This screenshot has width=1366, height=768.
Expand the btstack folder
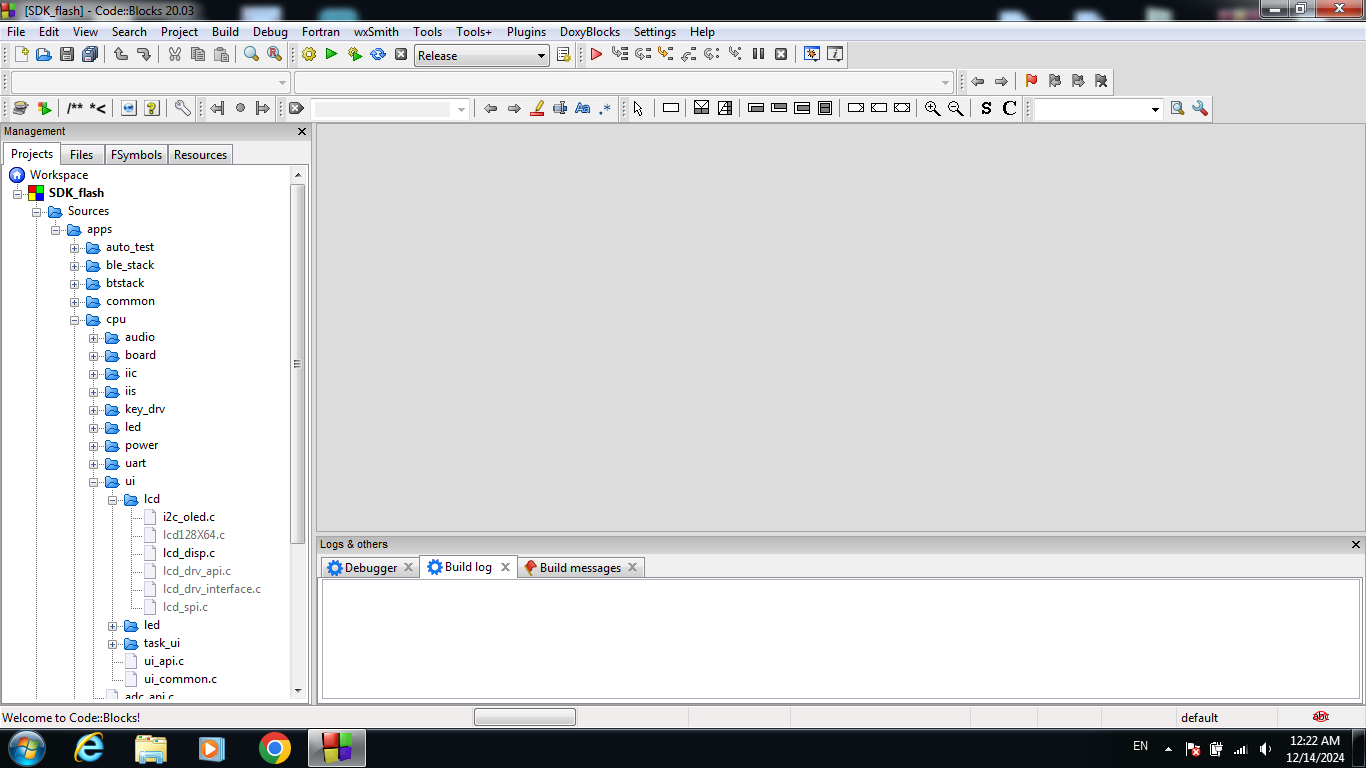[x=75, y=284]
